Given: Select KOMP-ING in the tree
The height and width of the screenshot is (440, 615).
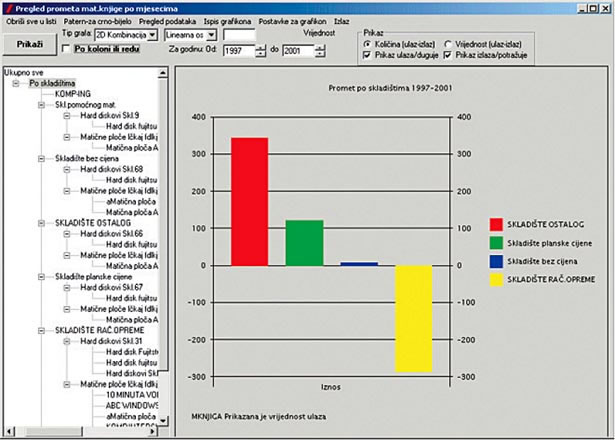Looking at the screenshot, I should click(76, 93).
